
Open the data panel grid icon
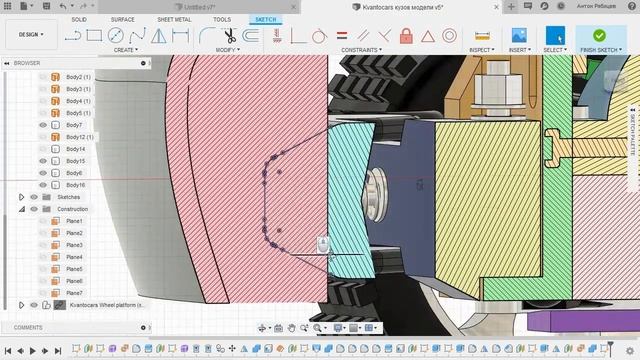pyautogui.click(x=7, y=6)
